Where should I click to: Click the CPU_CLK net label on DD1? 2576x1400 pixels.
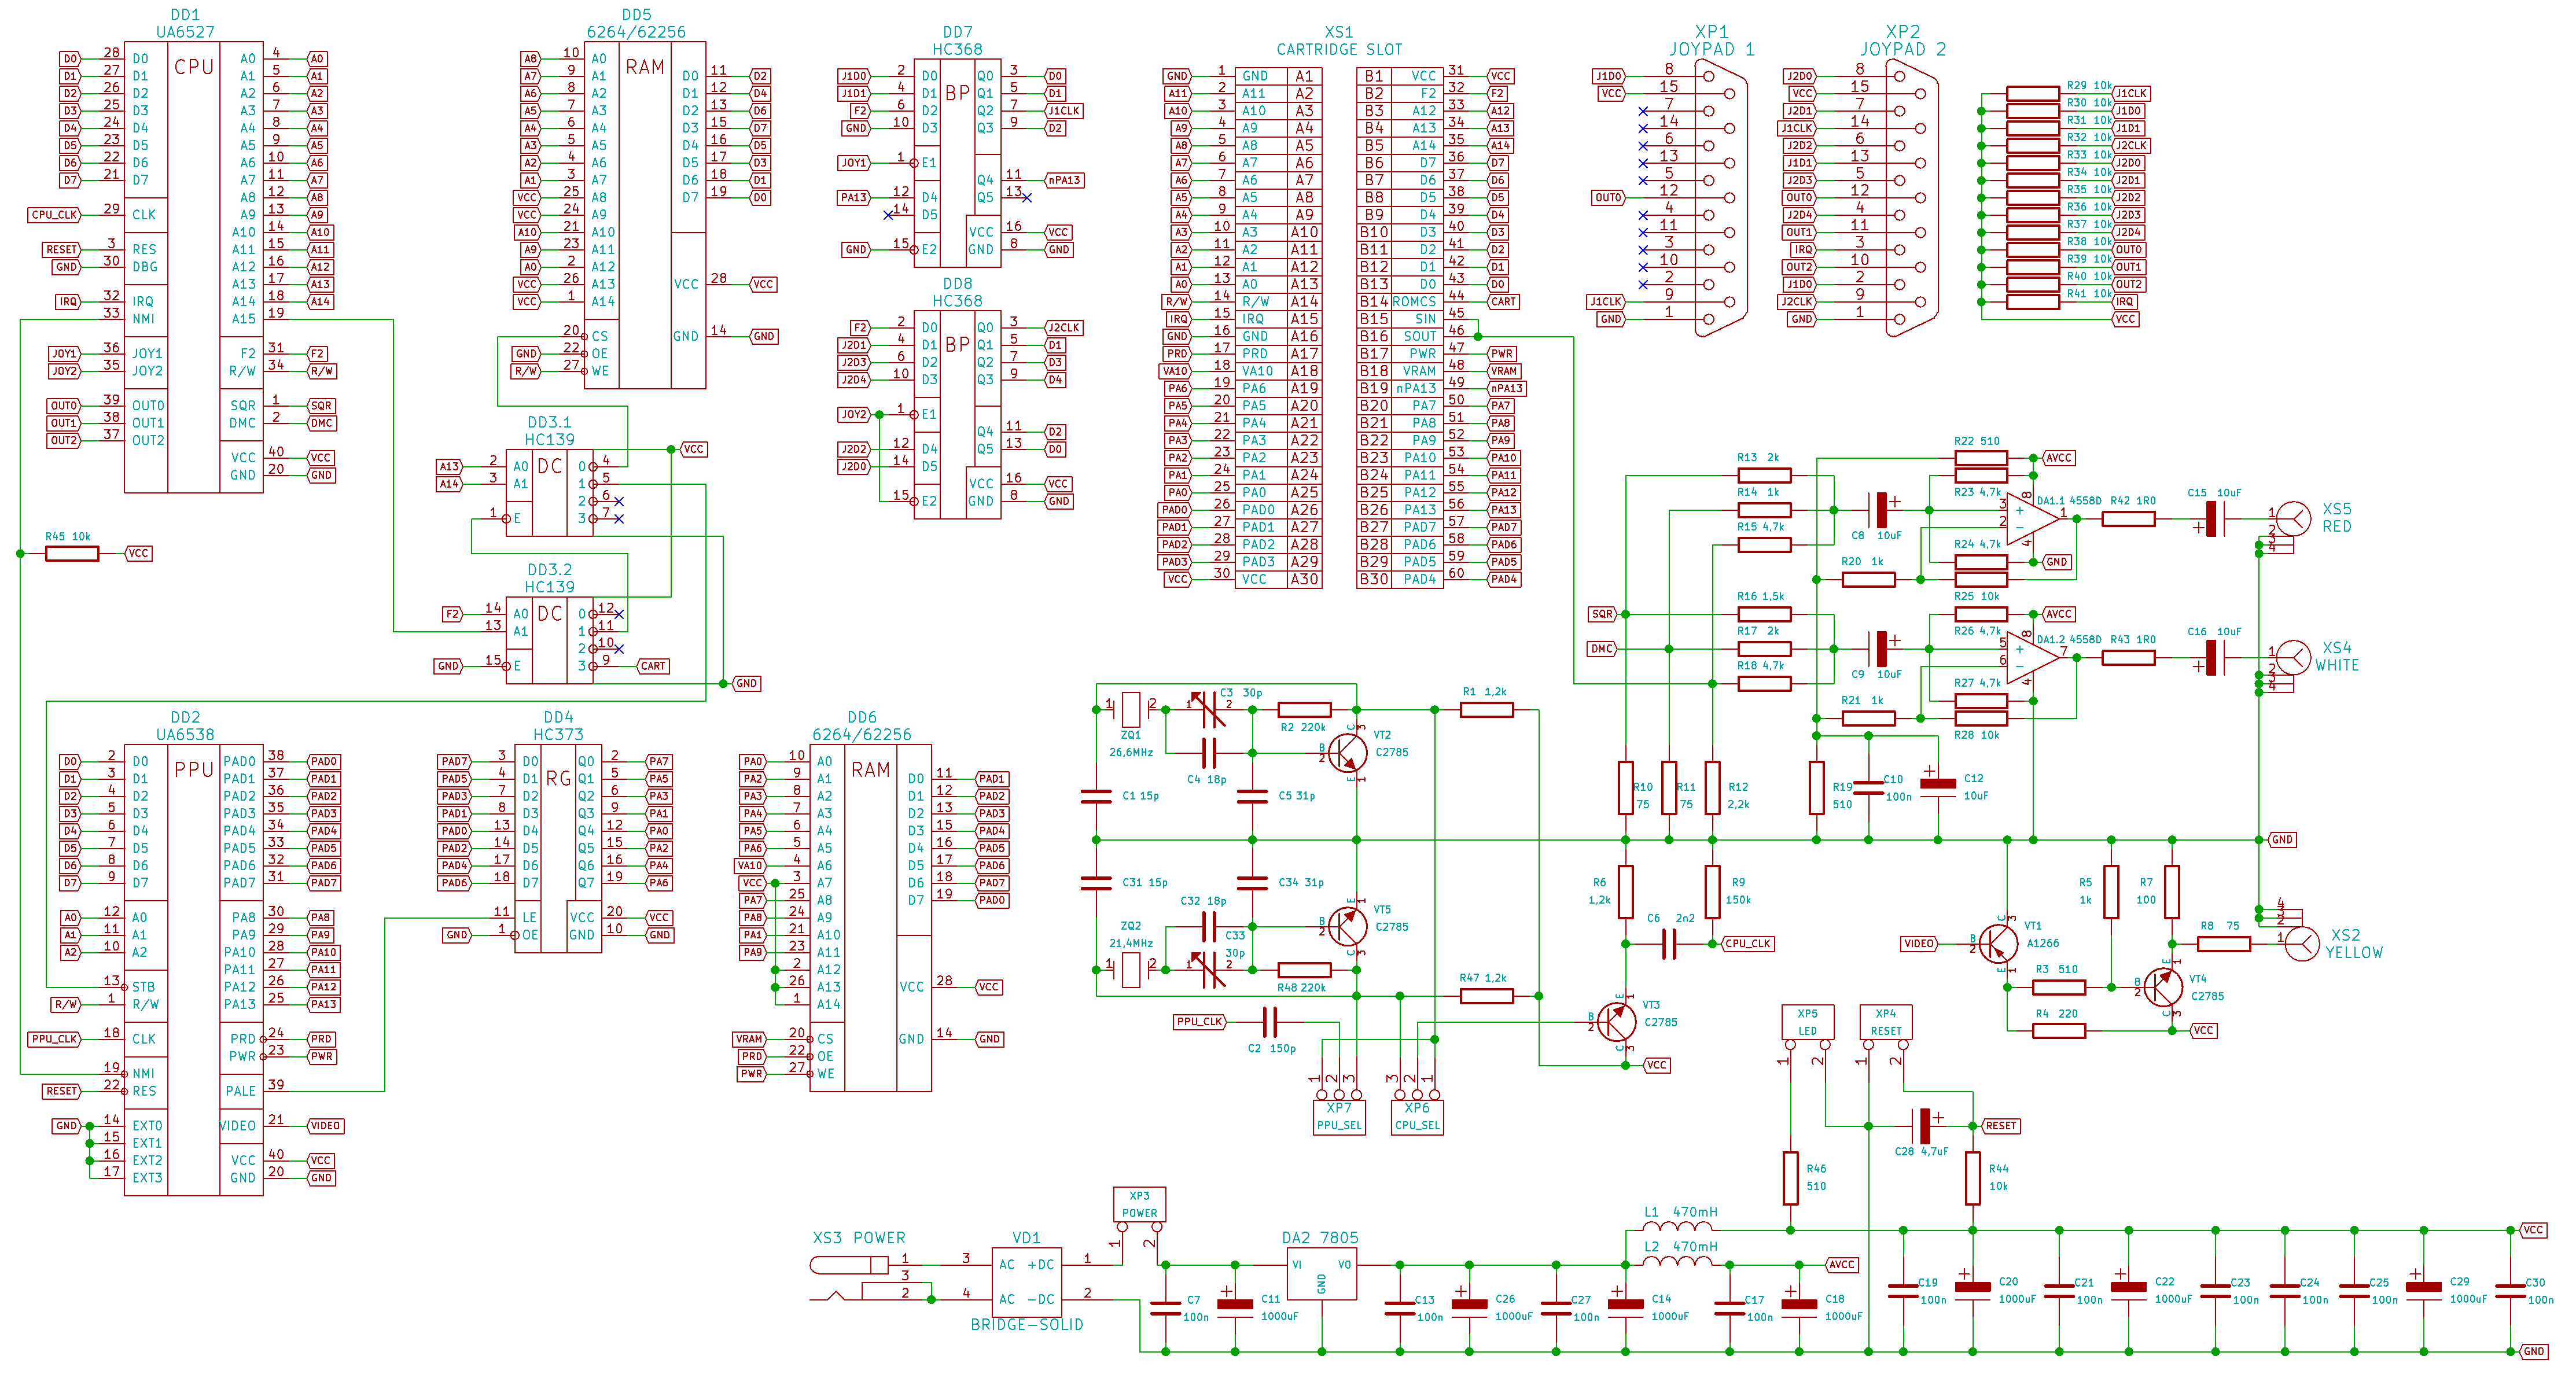(x=54, y=215)
